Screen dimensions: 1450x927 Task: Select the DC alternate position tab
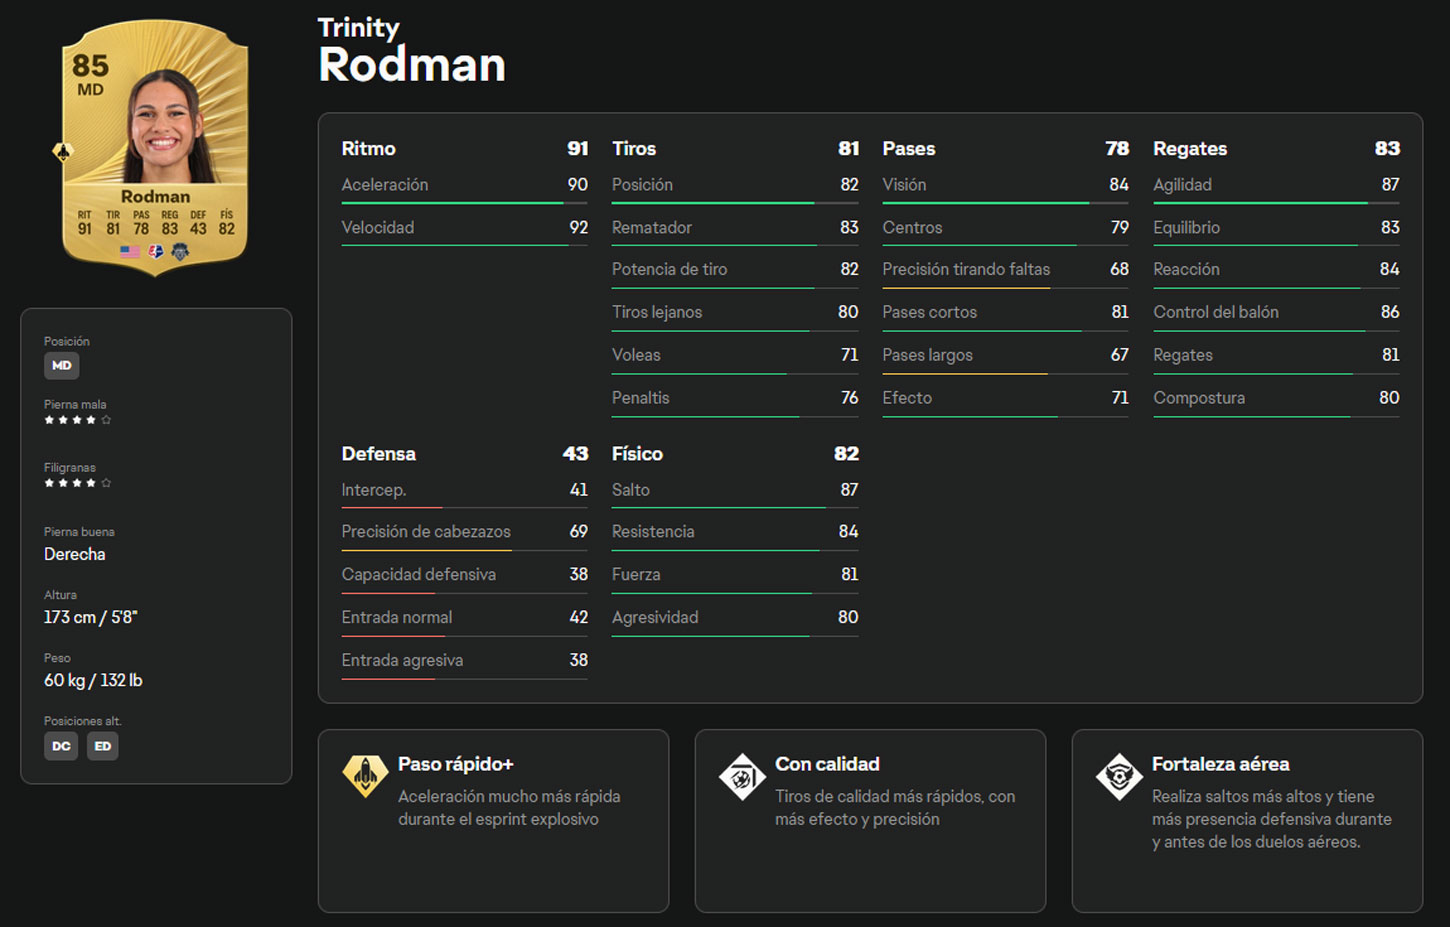61,745
